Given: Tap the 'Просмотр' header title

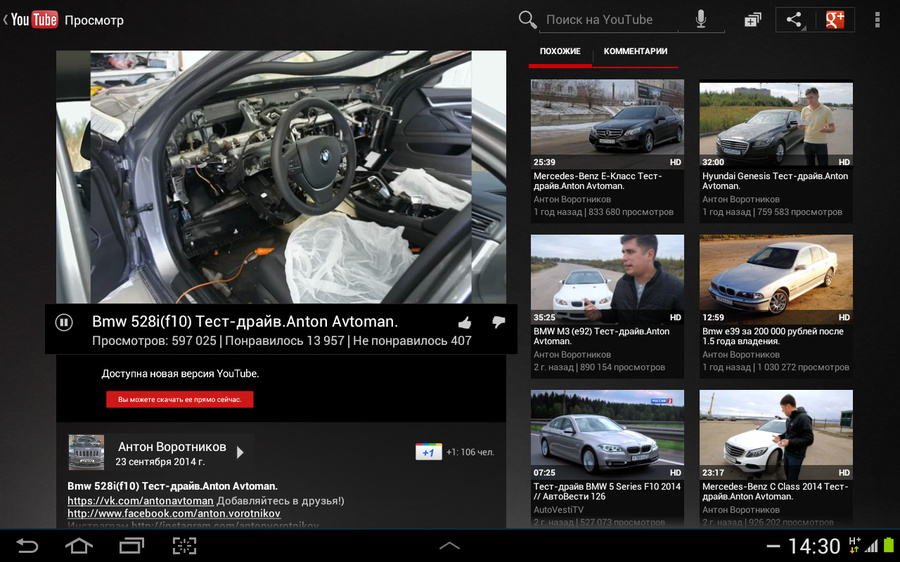Looking at the screenshot, I should pyautogui.click(x=94, y=20).
